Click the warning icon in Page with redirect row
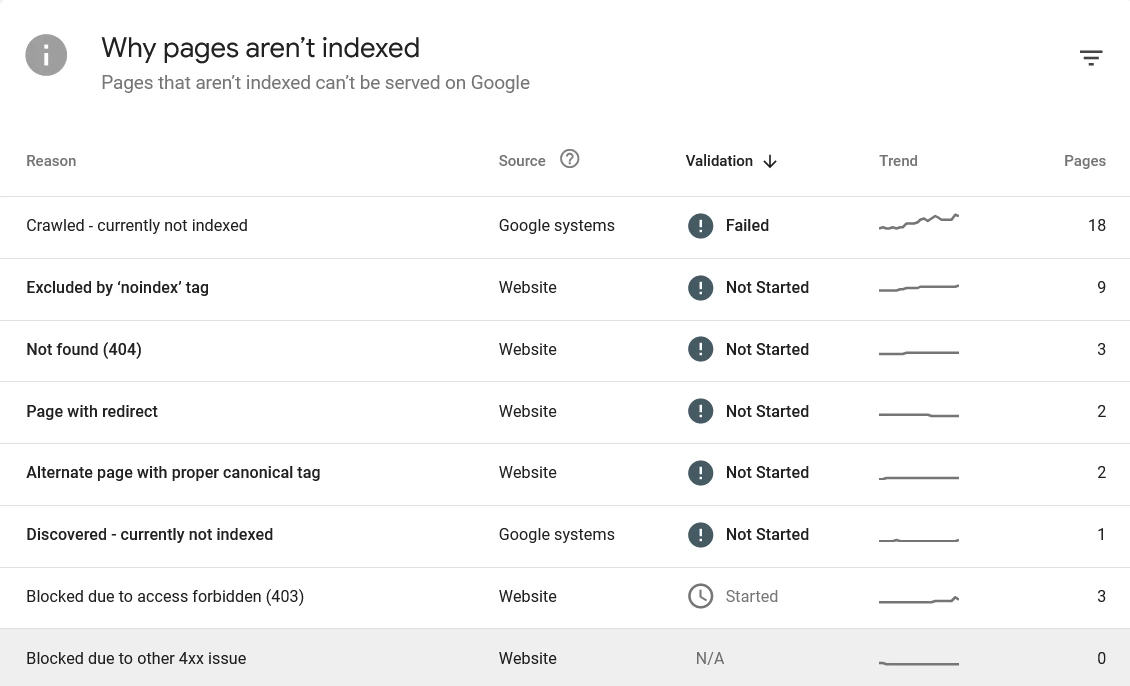This screenshot has height=686, width=1130. (700, 411)
